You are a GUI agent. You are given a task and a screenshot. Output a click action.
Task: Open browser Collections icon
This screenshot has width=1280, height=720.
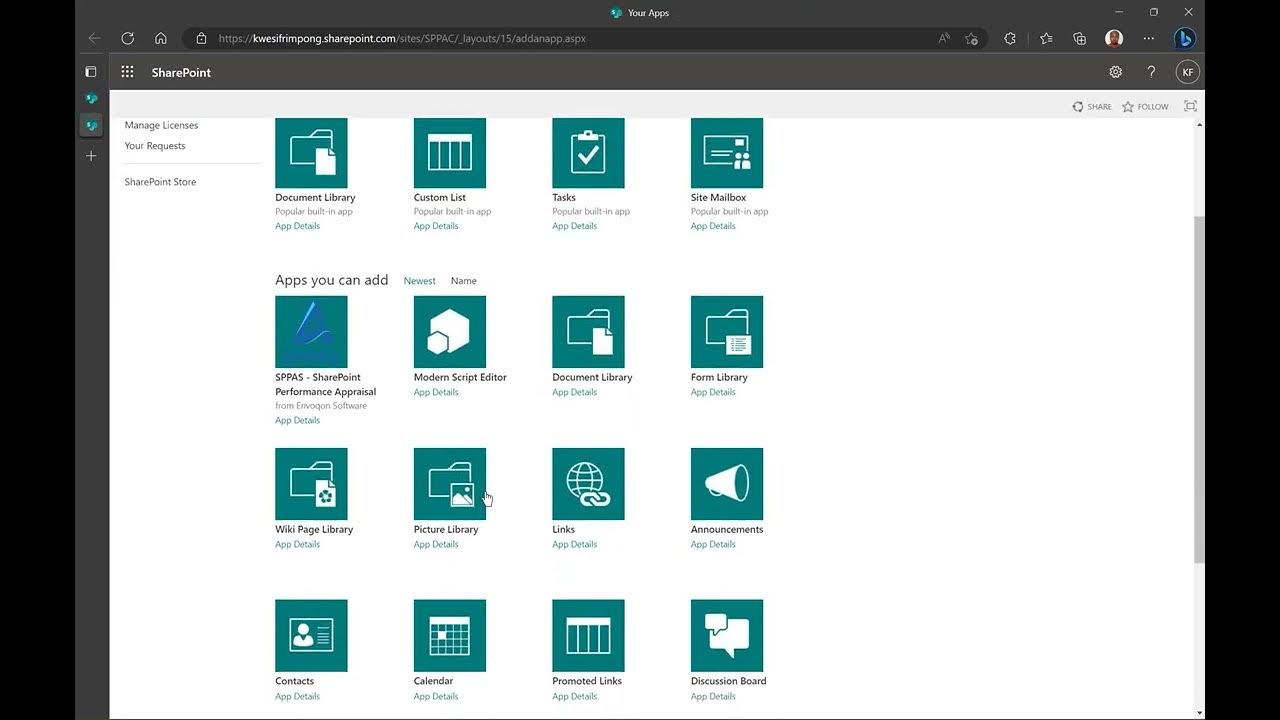coord(1079,38)
